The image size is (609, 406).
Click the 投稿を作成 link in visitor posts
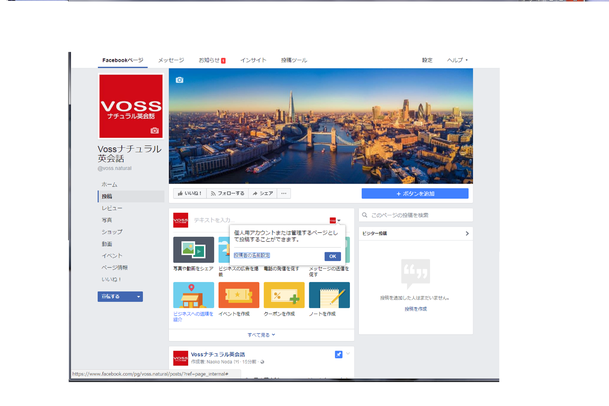pos(416,309)
